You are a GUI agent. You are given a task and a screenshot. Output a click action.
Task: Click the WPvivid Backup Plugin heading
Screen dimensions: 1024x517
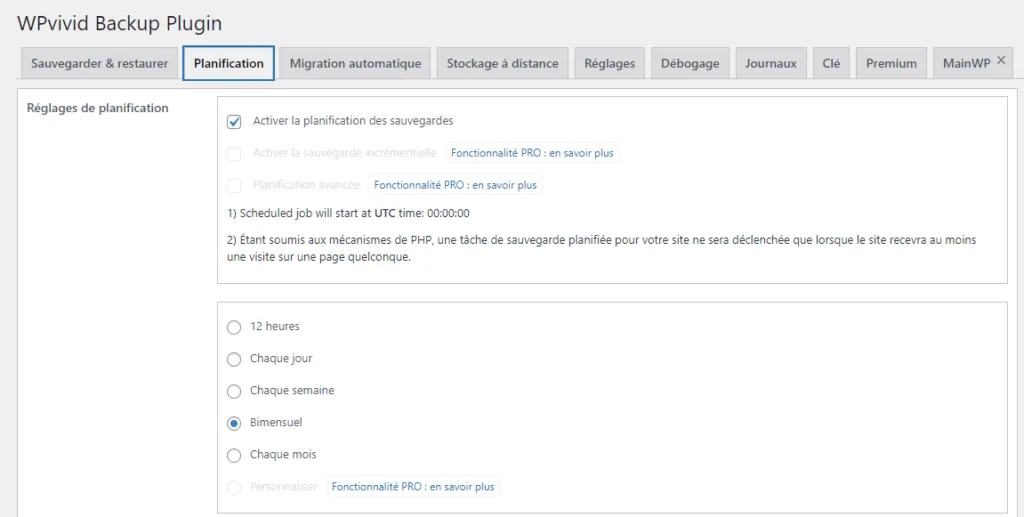click(x=120, y=24)
